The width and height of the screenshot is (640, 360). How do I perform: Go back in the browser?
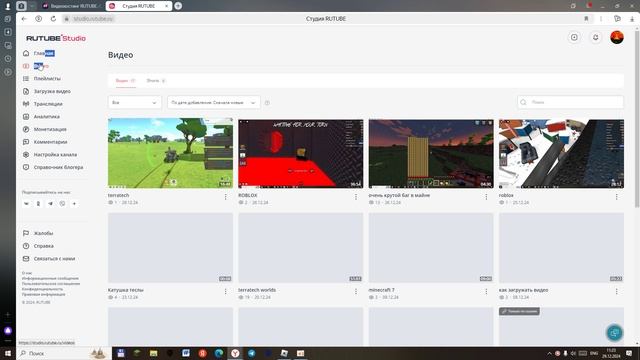click(24, 19)
